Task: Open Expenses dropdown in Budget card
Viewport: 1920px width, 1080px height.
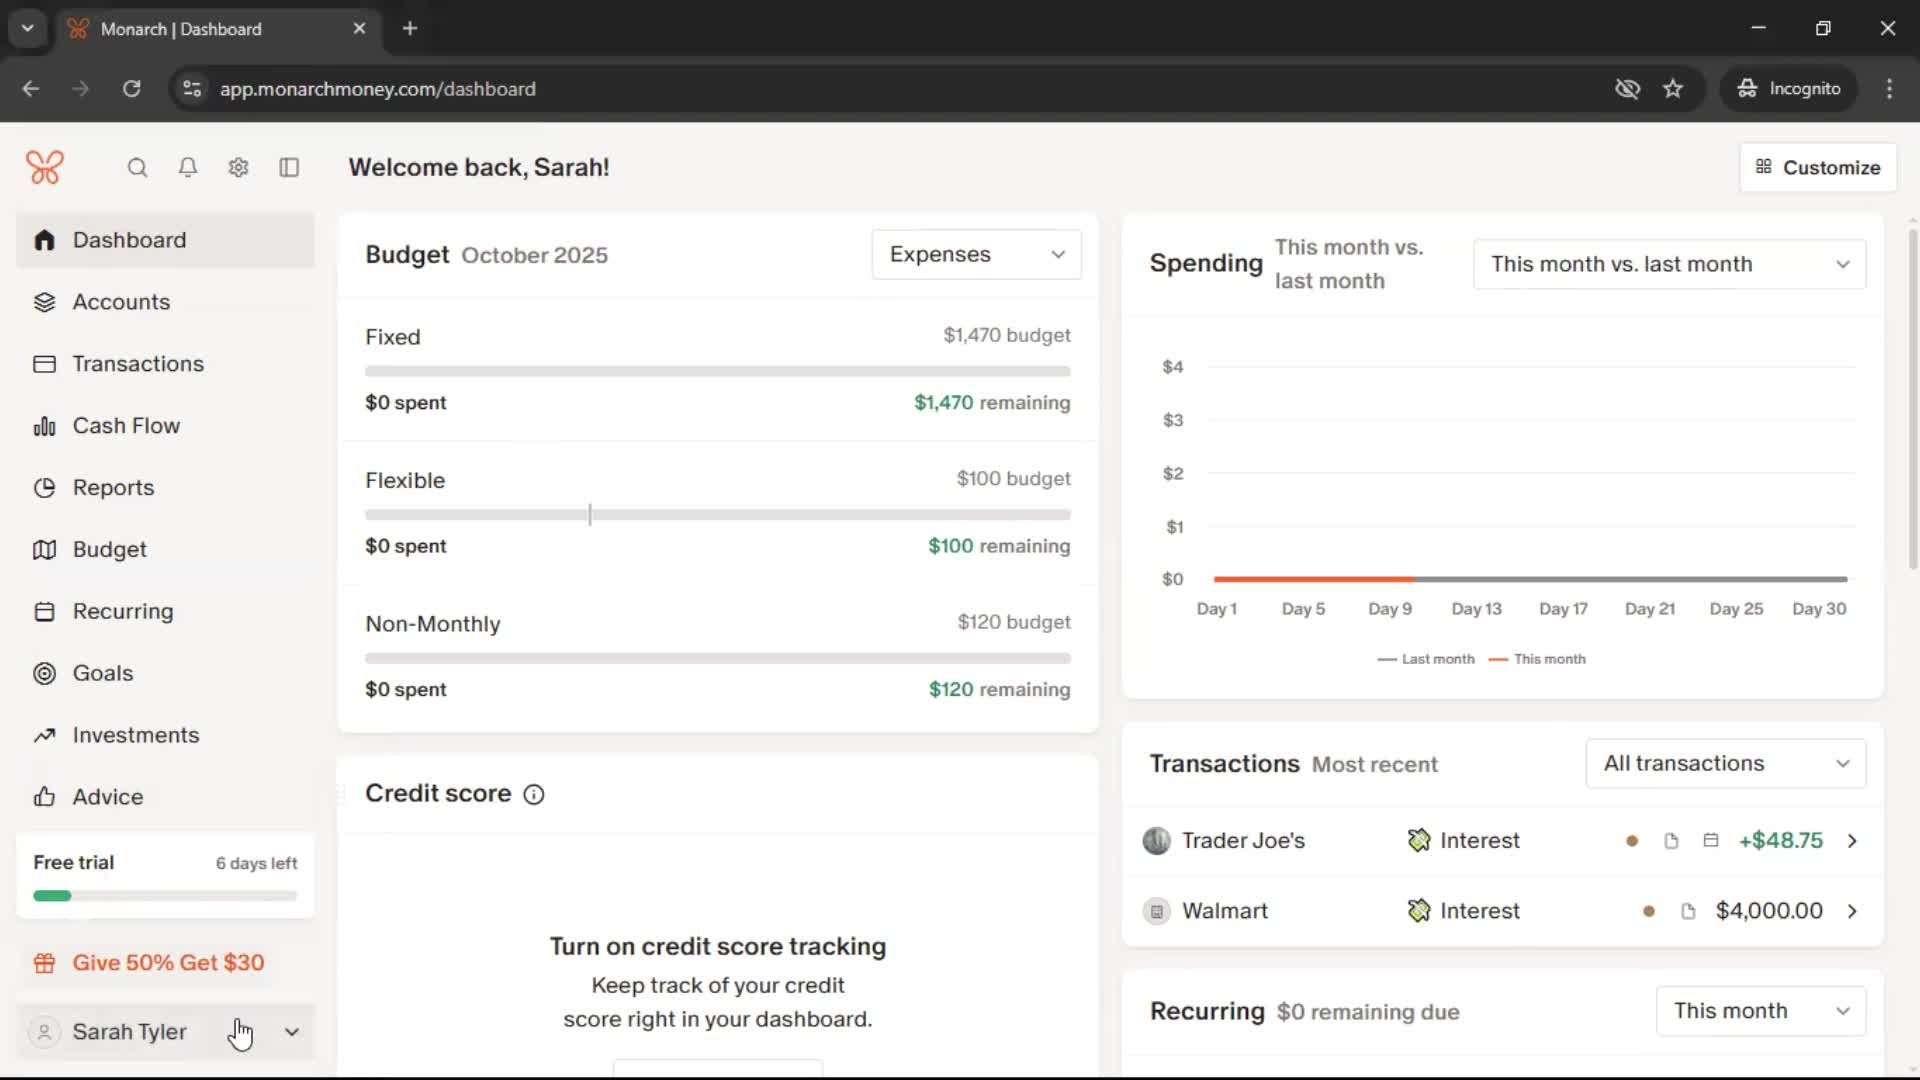Action: coord(976,255)
